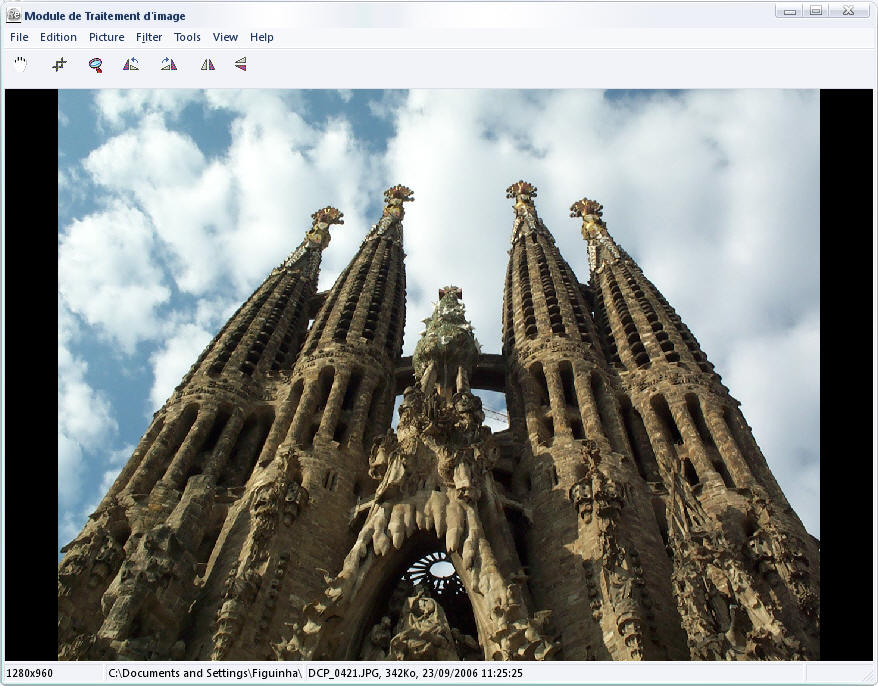Open the Help menu
This screenshot has height=686, width=878.
(x=261, y=37)
